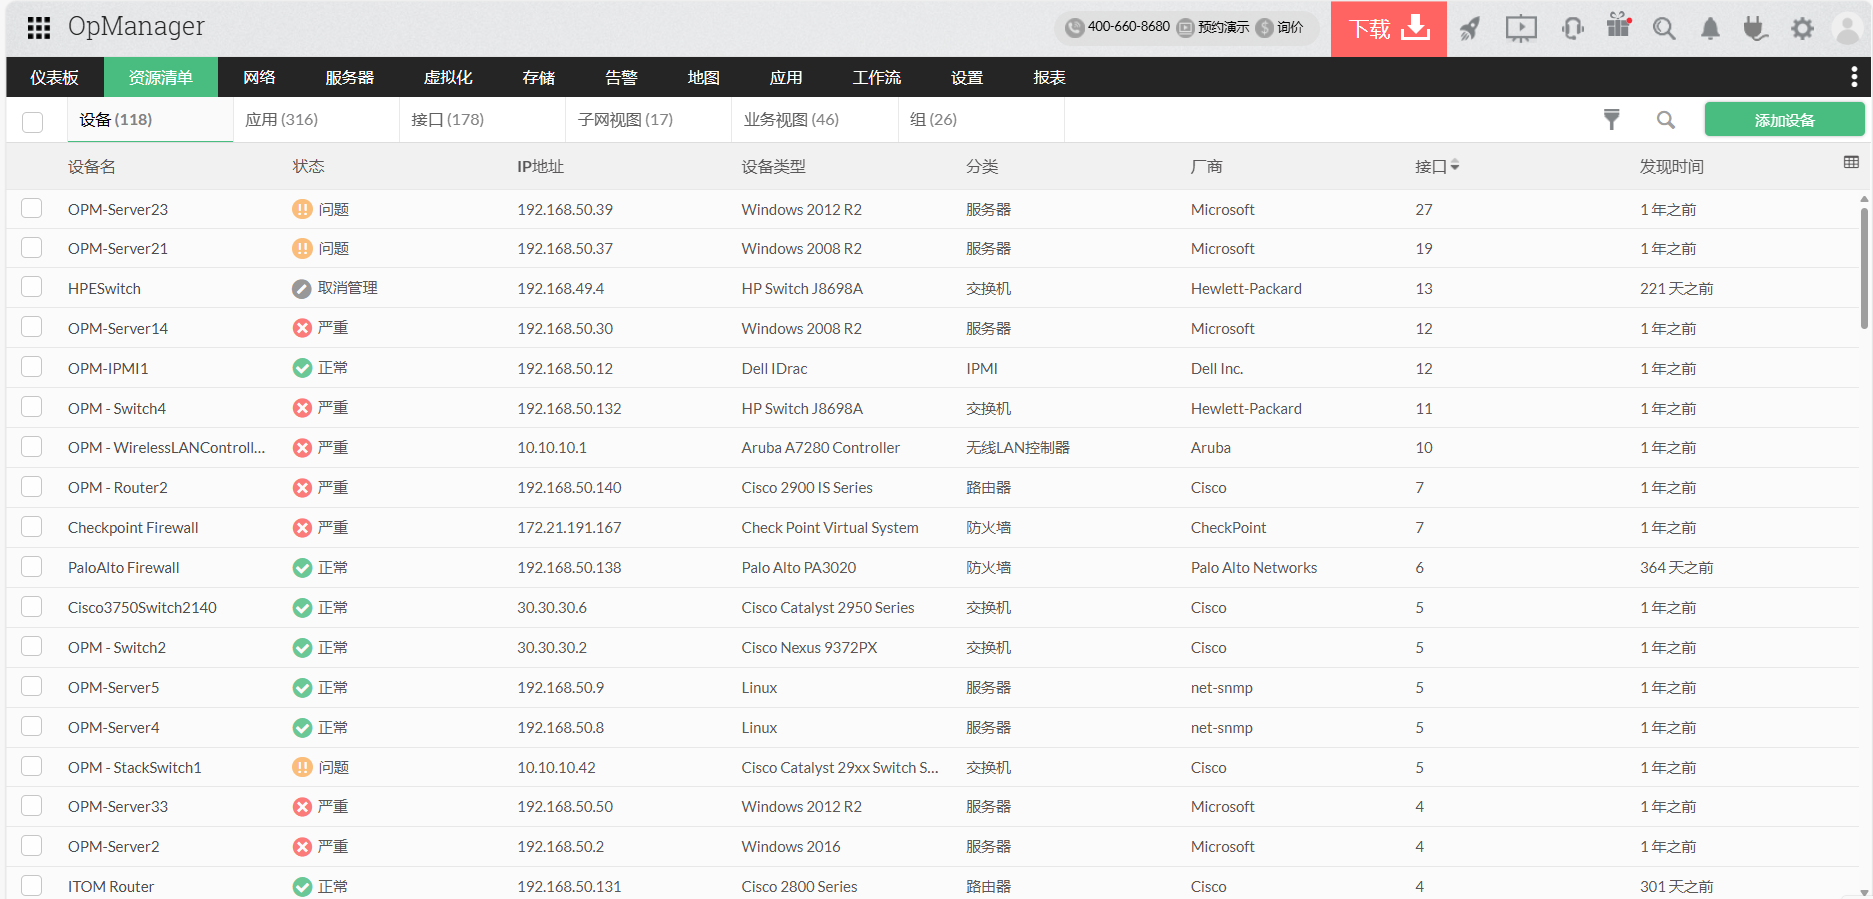Click the magnifier search icon in header
The height and width of the screenshot is (899, 1873).
(1664, 28)
